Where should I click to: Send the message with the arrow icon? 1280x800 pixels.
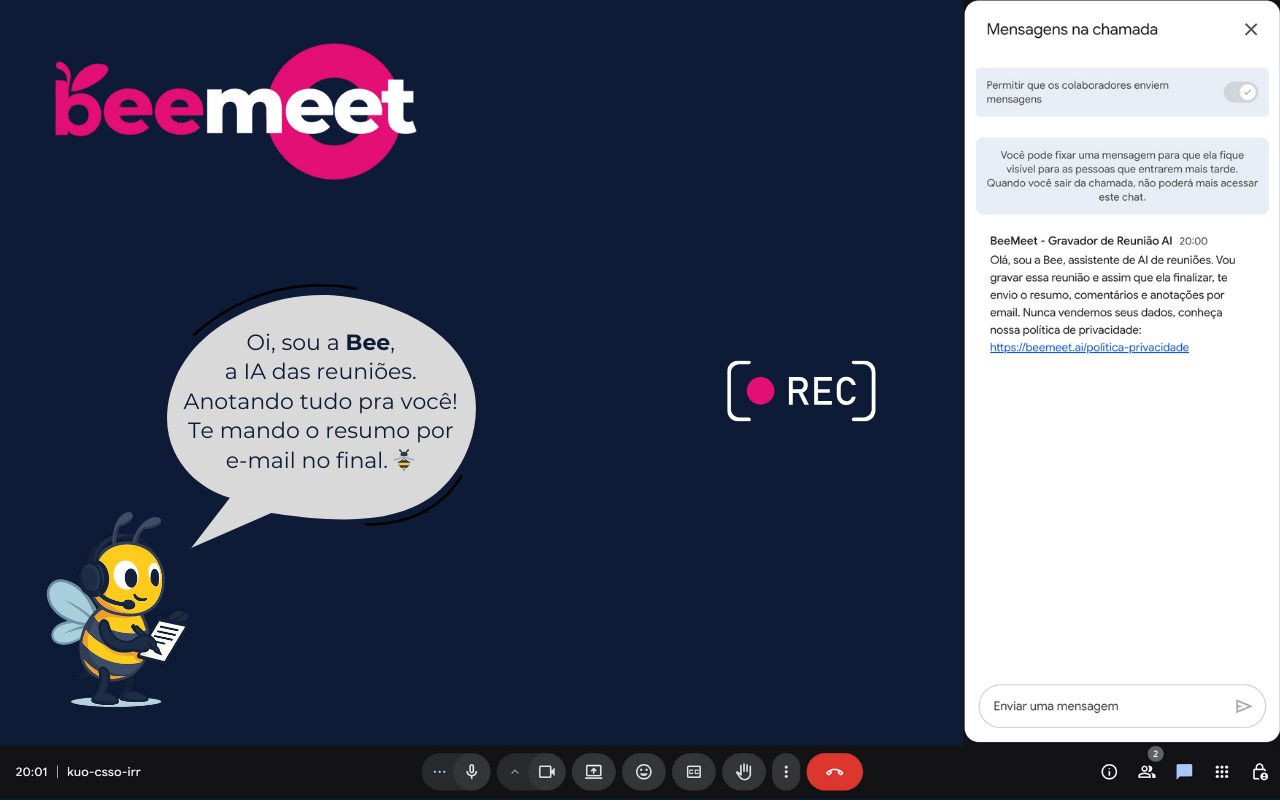(1244, 706)
